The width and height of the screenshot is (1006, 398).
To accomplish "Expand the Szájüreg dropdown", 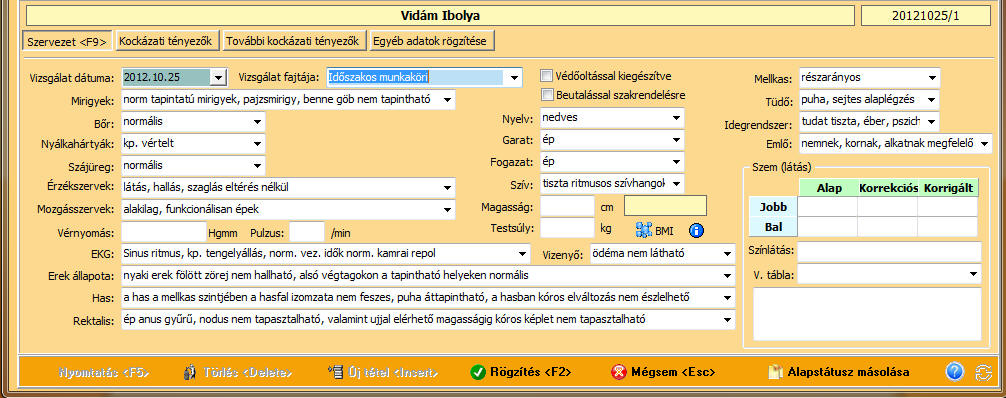I will click(x=257, y=165).
